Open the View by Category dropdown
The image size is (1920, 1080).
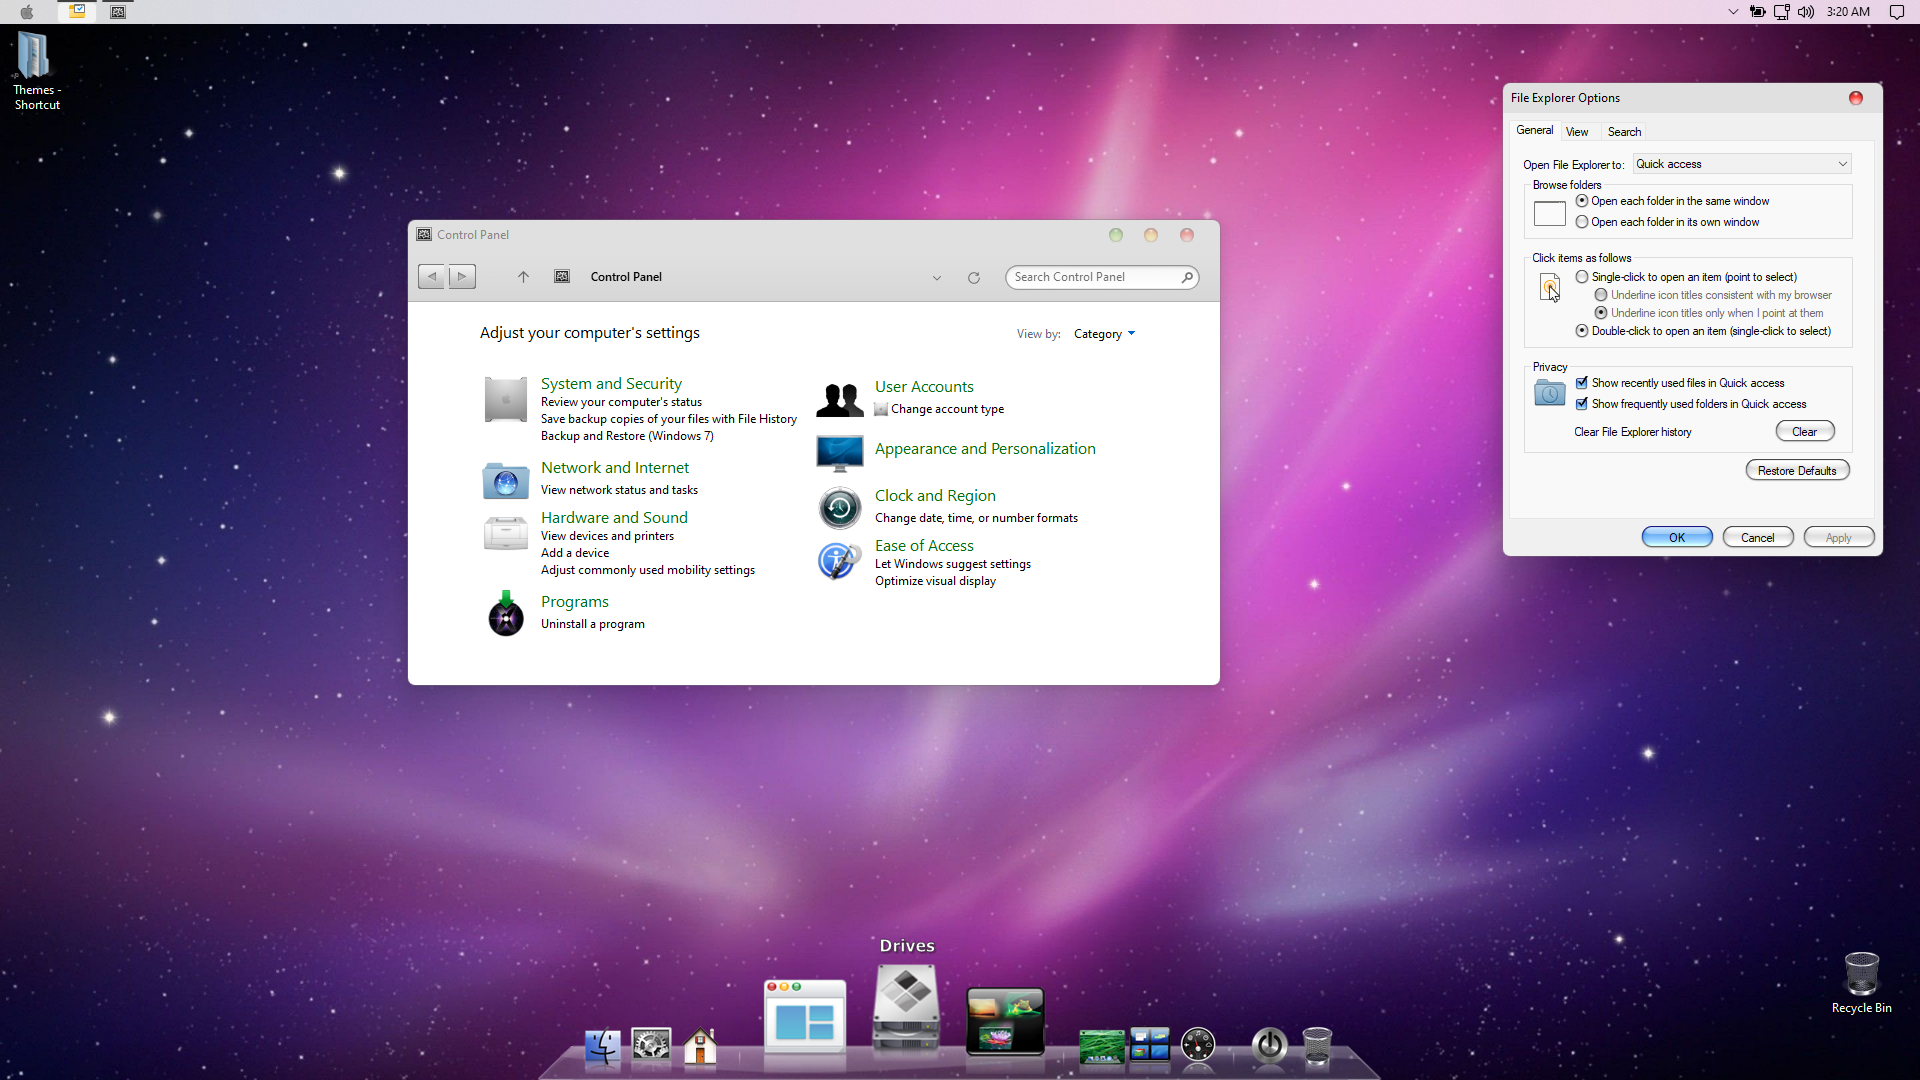click(1104, 334)
